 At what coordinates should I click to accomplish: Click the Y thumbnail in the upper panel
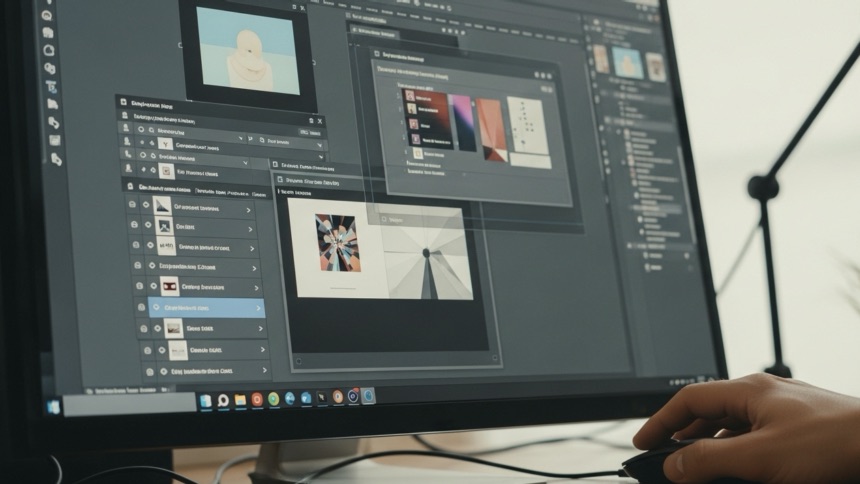165,144
